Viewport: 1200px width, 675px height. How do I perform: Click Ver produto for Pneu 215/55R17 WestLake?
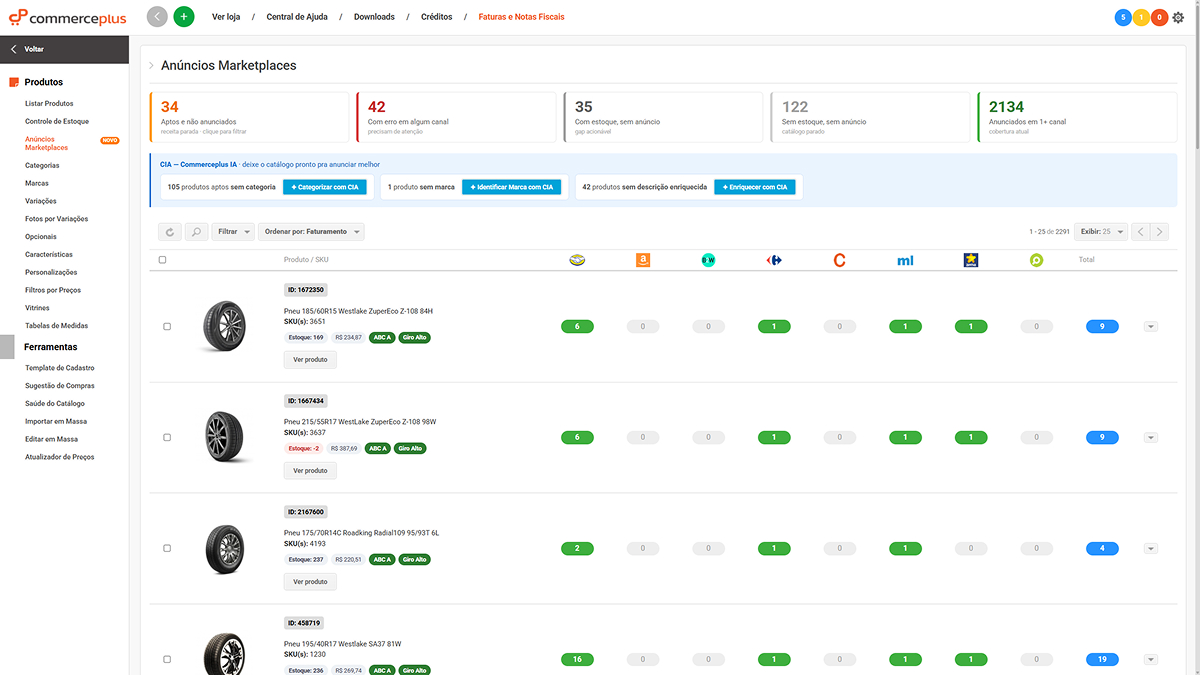point(310,471)
